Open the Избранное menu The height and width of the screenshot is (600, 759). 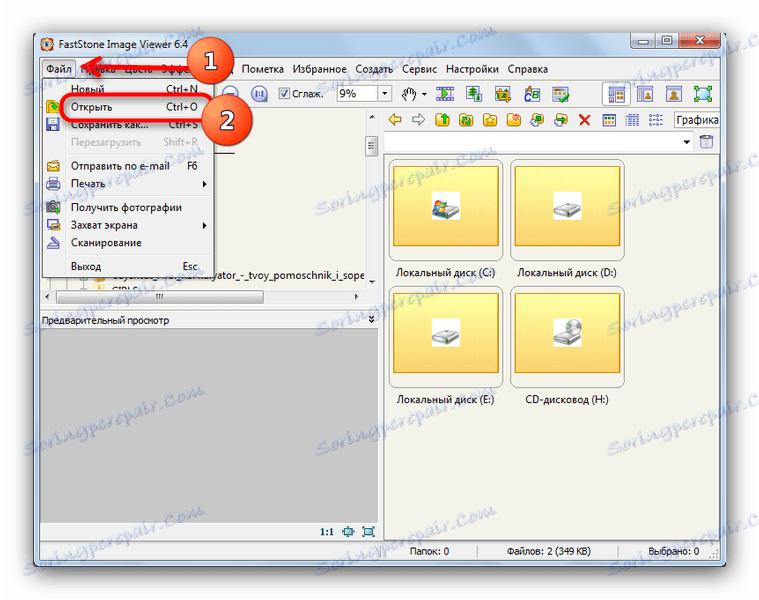click(x=319, y=69)
